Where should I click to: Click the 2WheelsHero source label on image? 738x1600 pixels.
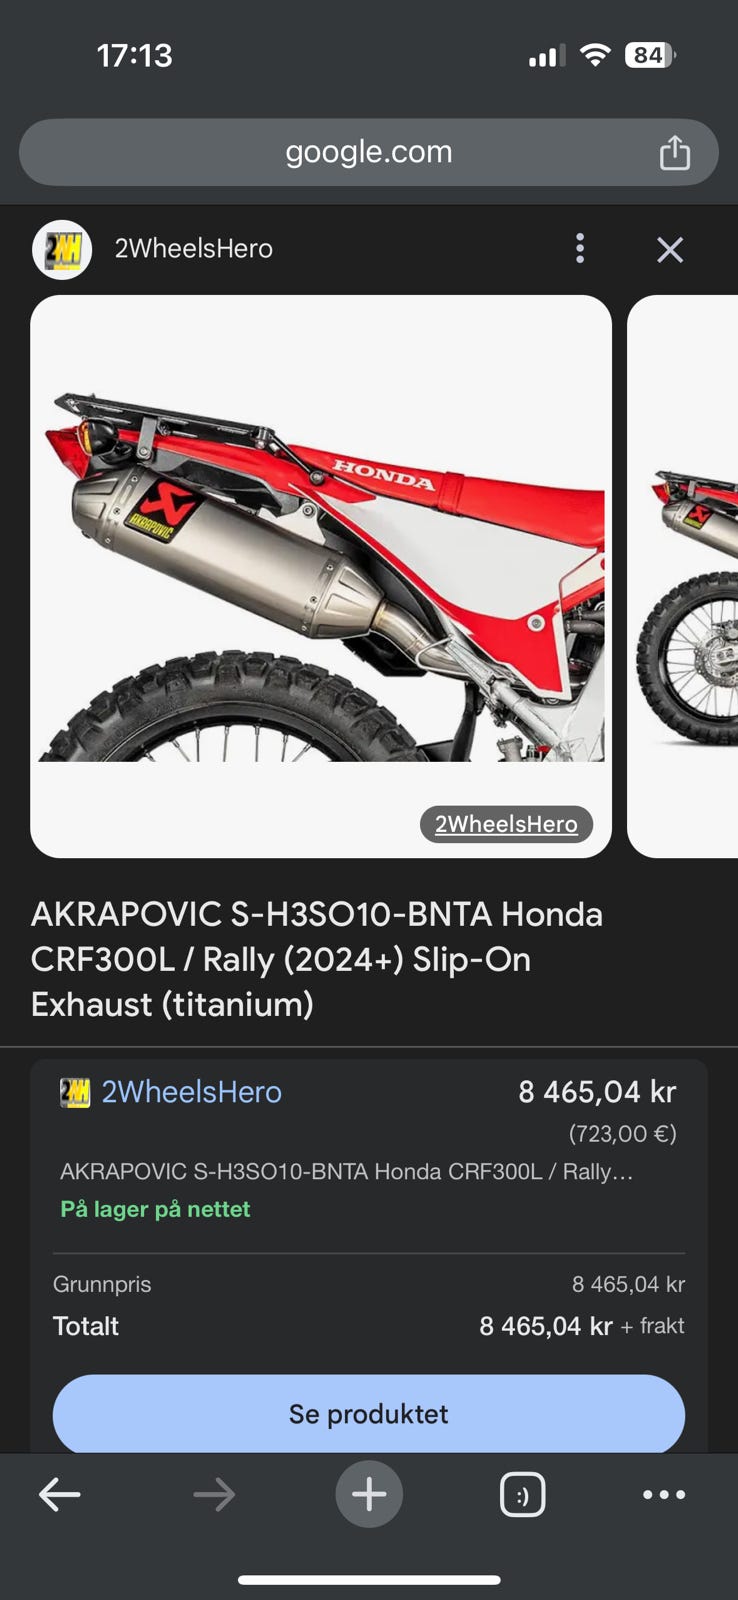[506, 824]
